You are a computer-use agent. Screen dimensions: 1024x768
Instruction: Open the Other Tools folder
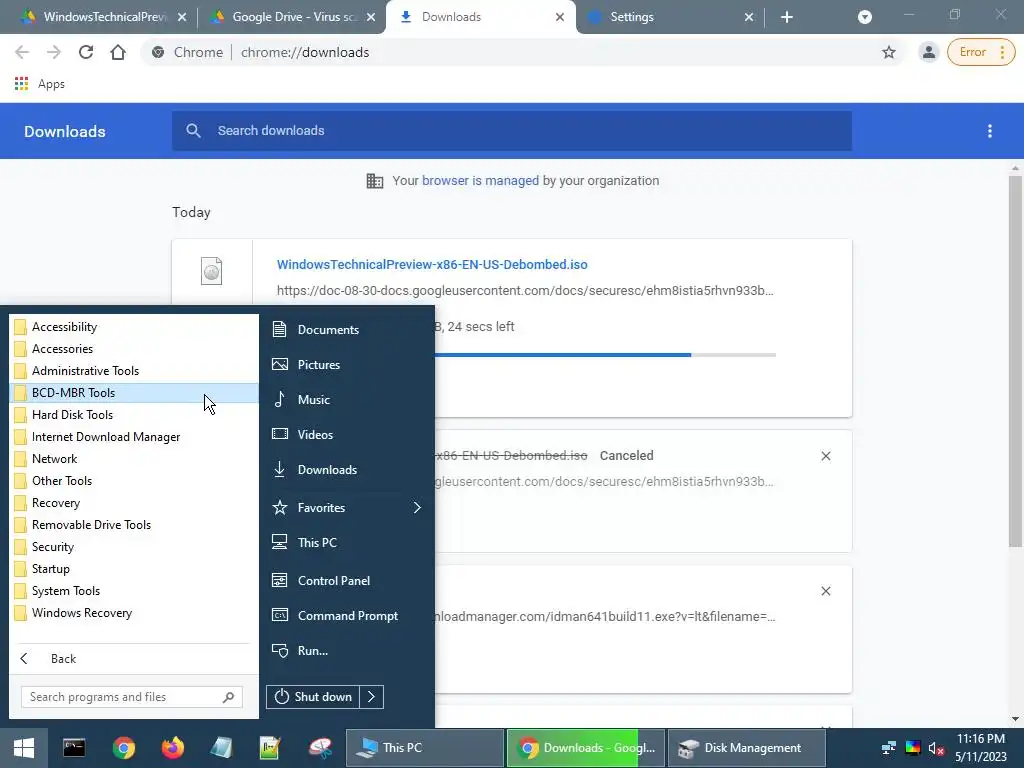coord(134,481)
